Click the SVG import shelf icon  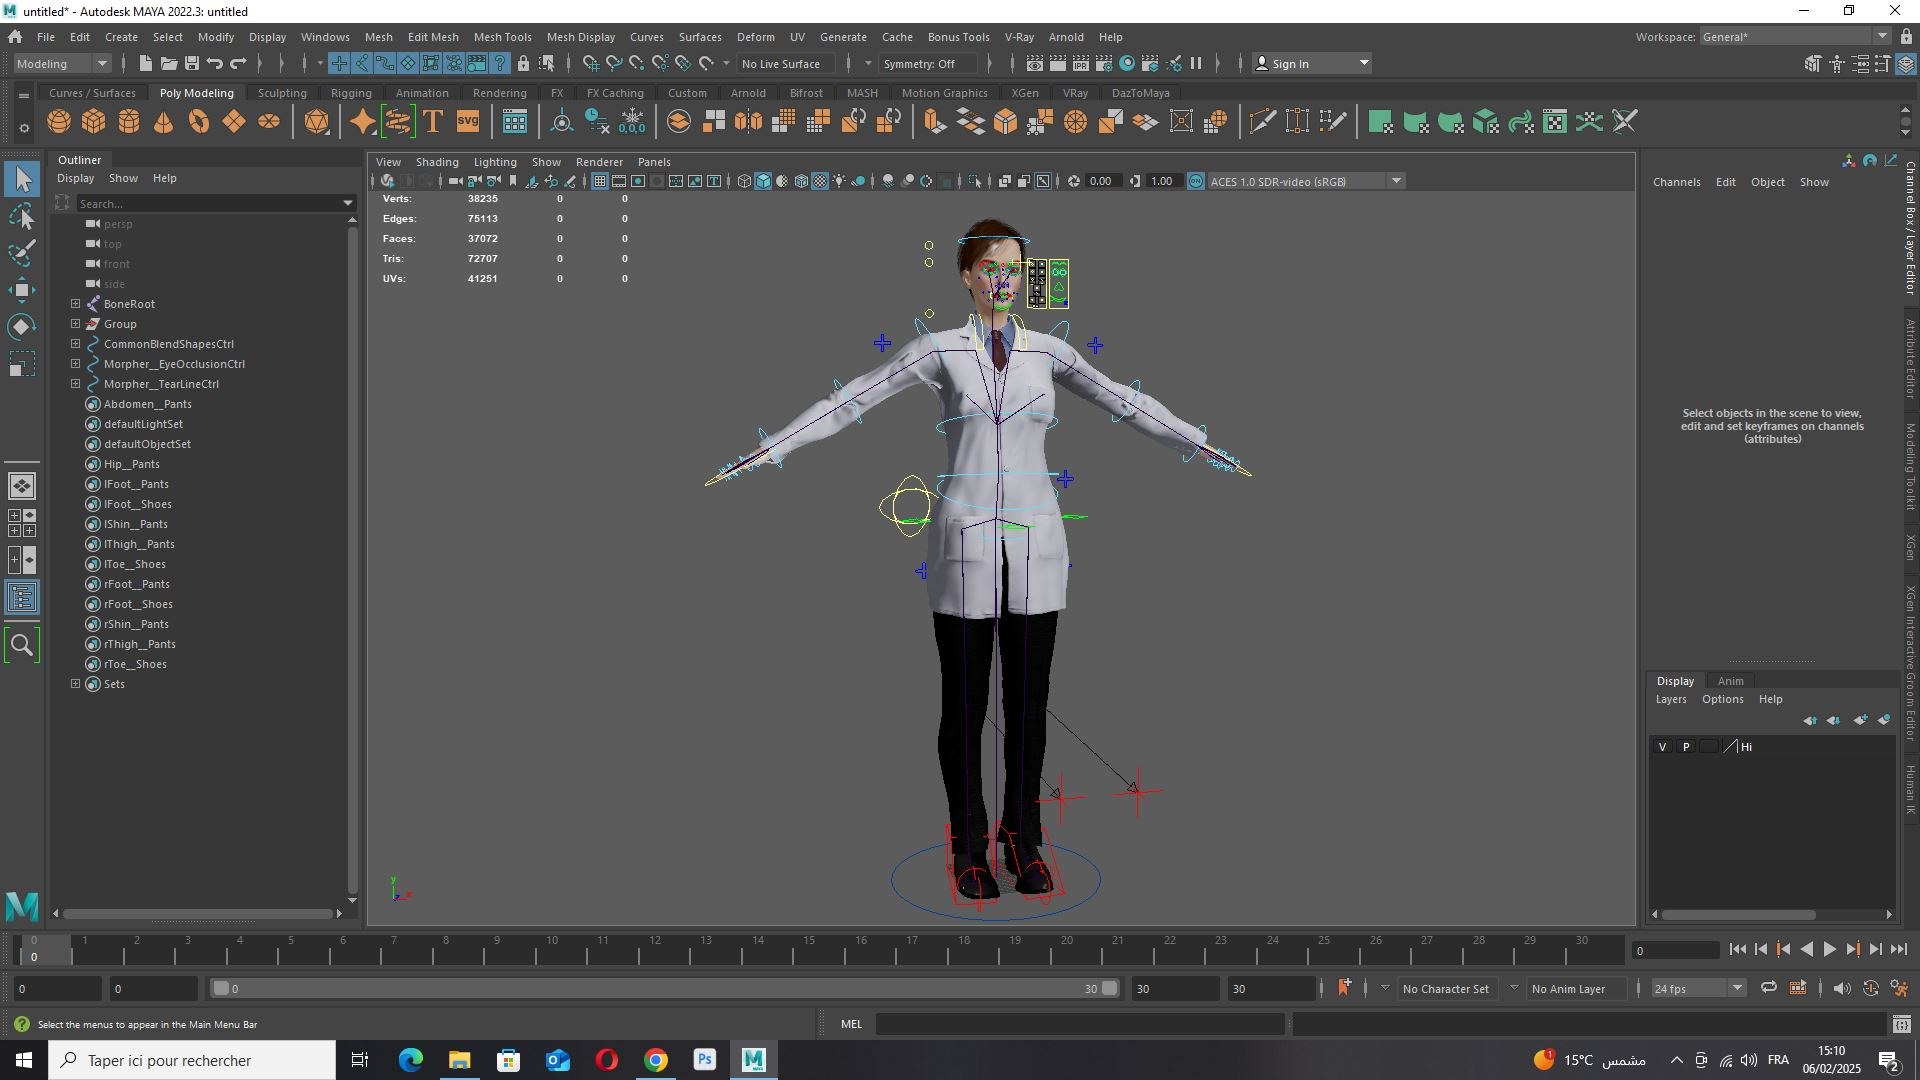click(x=468, y=122)
